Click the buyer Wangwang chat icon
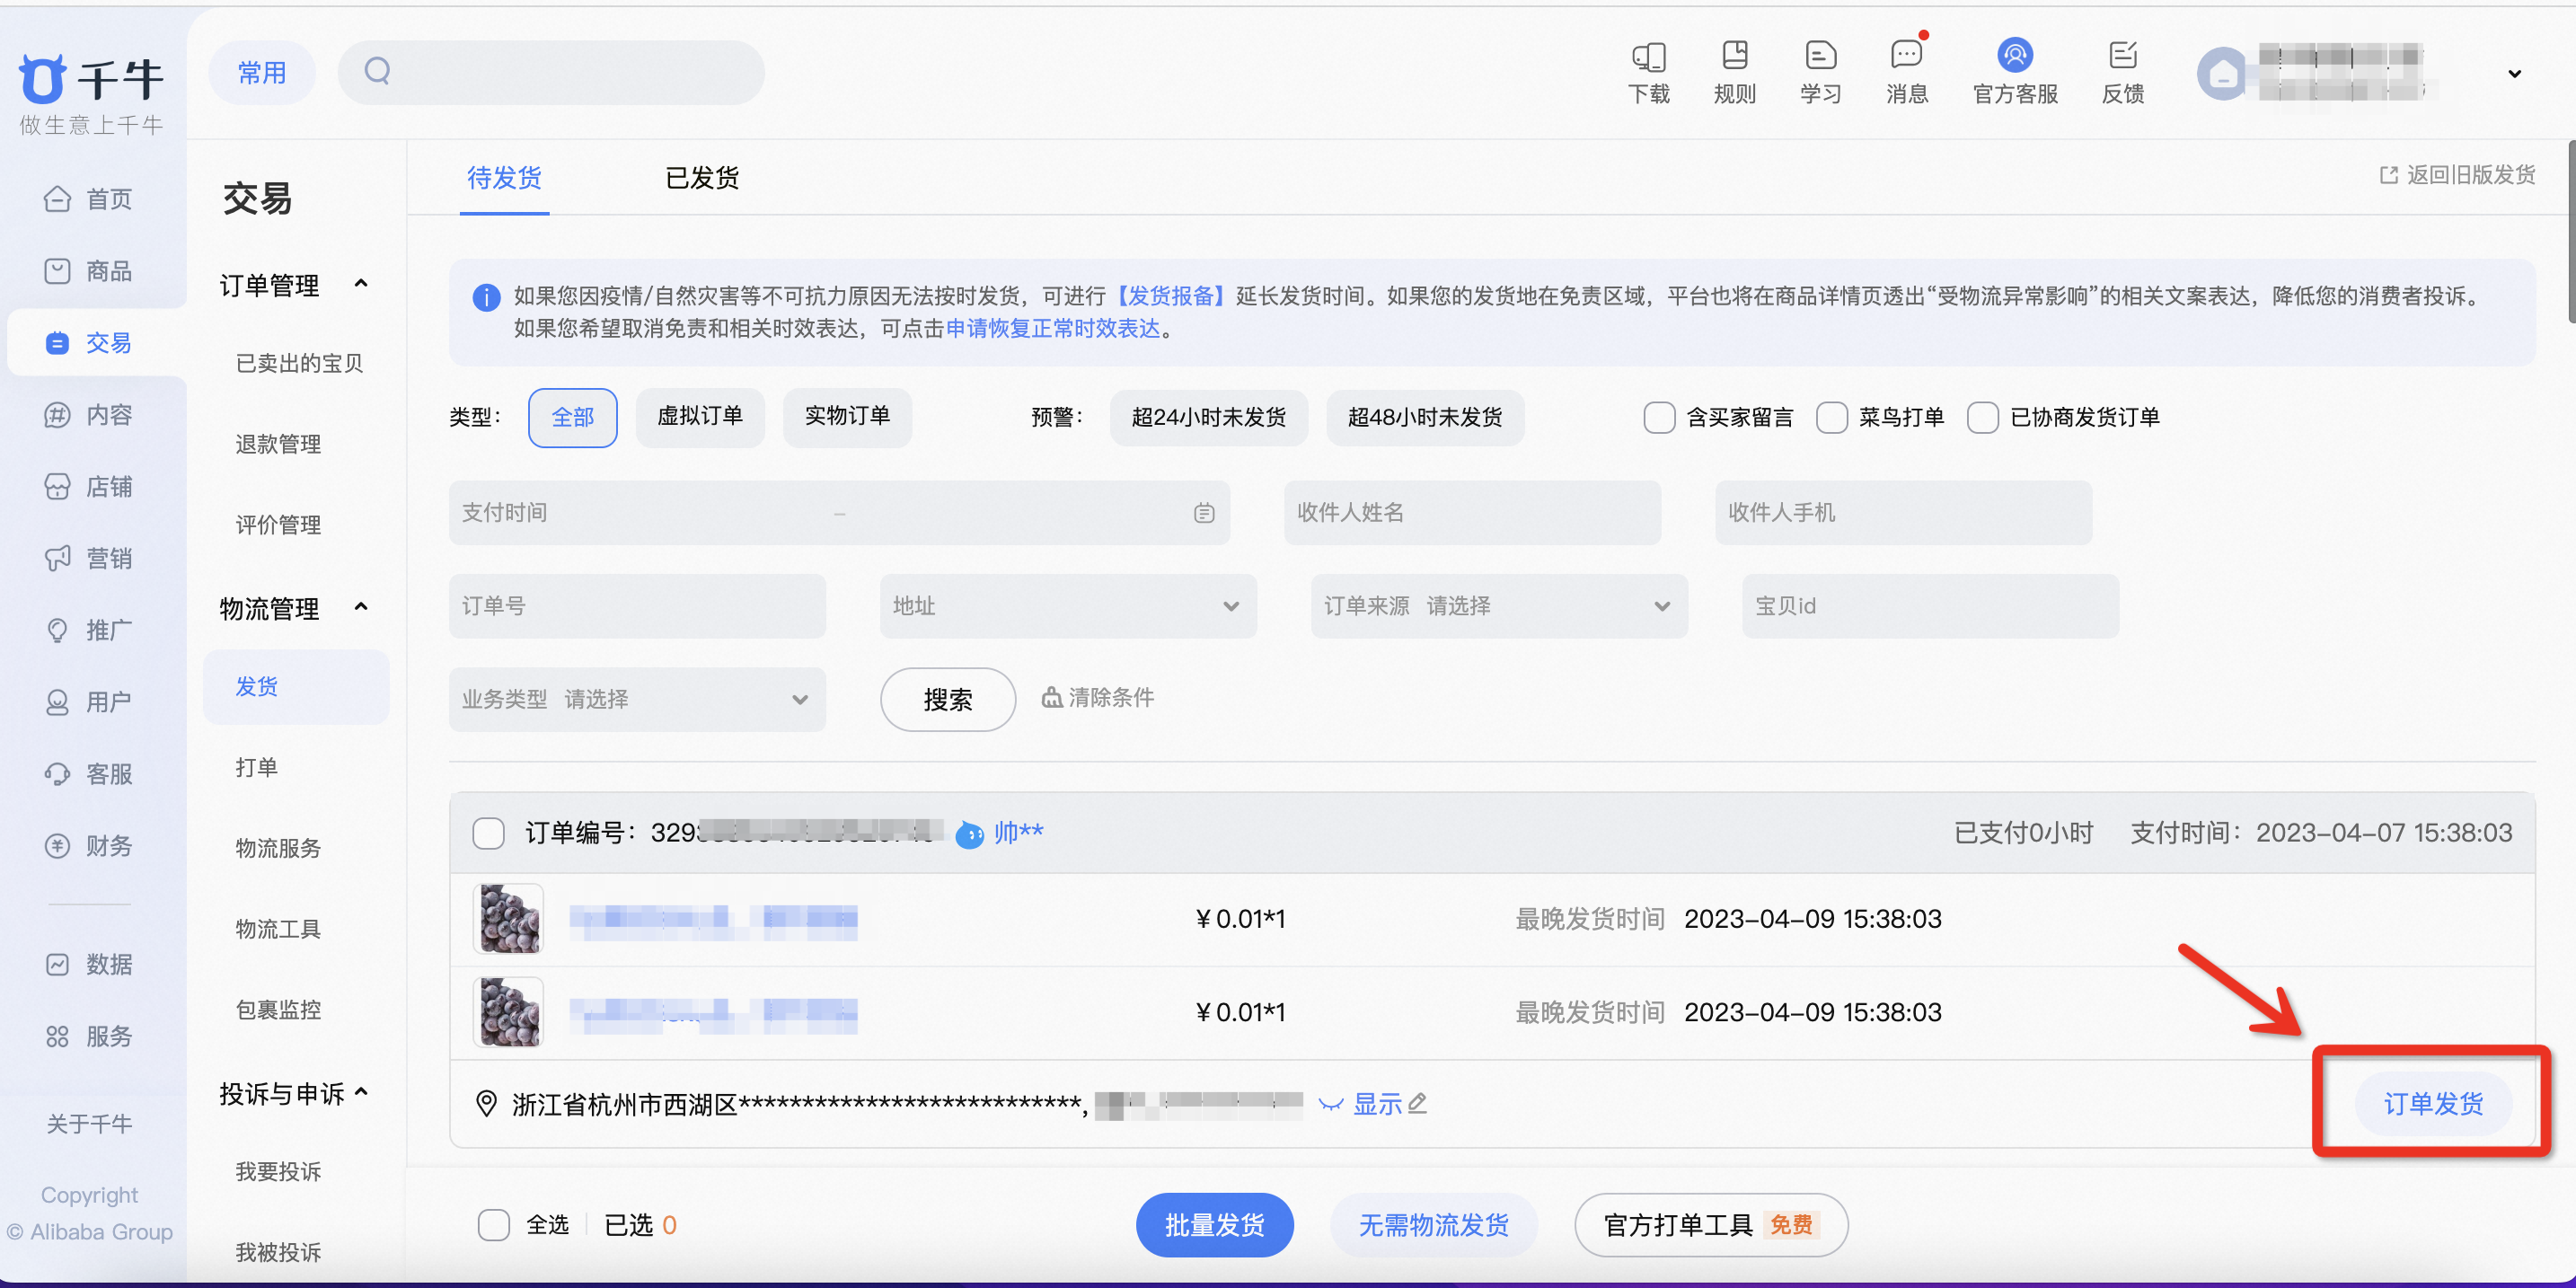 (969, 834)
